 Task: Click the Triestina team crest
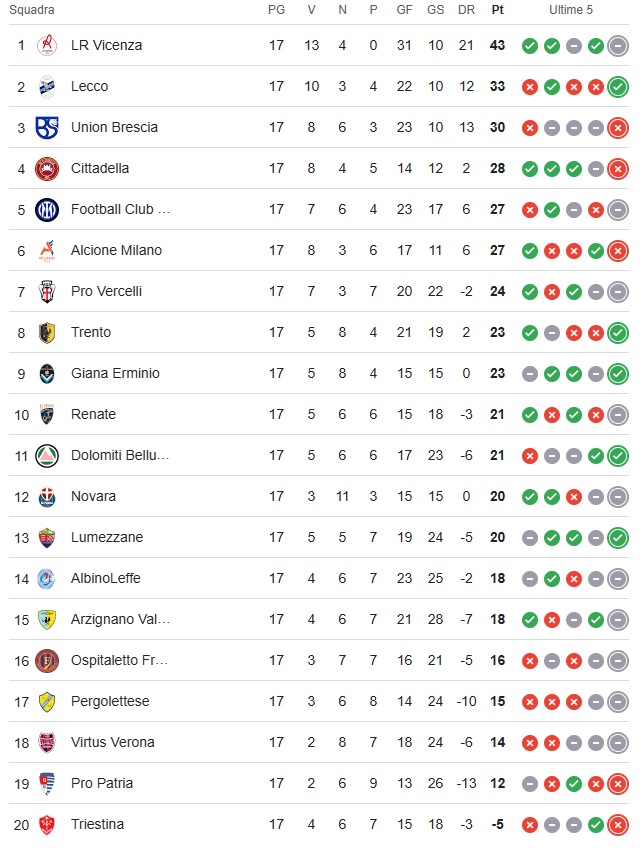[x=47, y=824]
